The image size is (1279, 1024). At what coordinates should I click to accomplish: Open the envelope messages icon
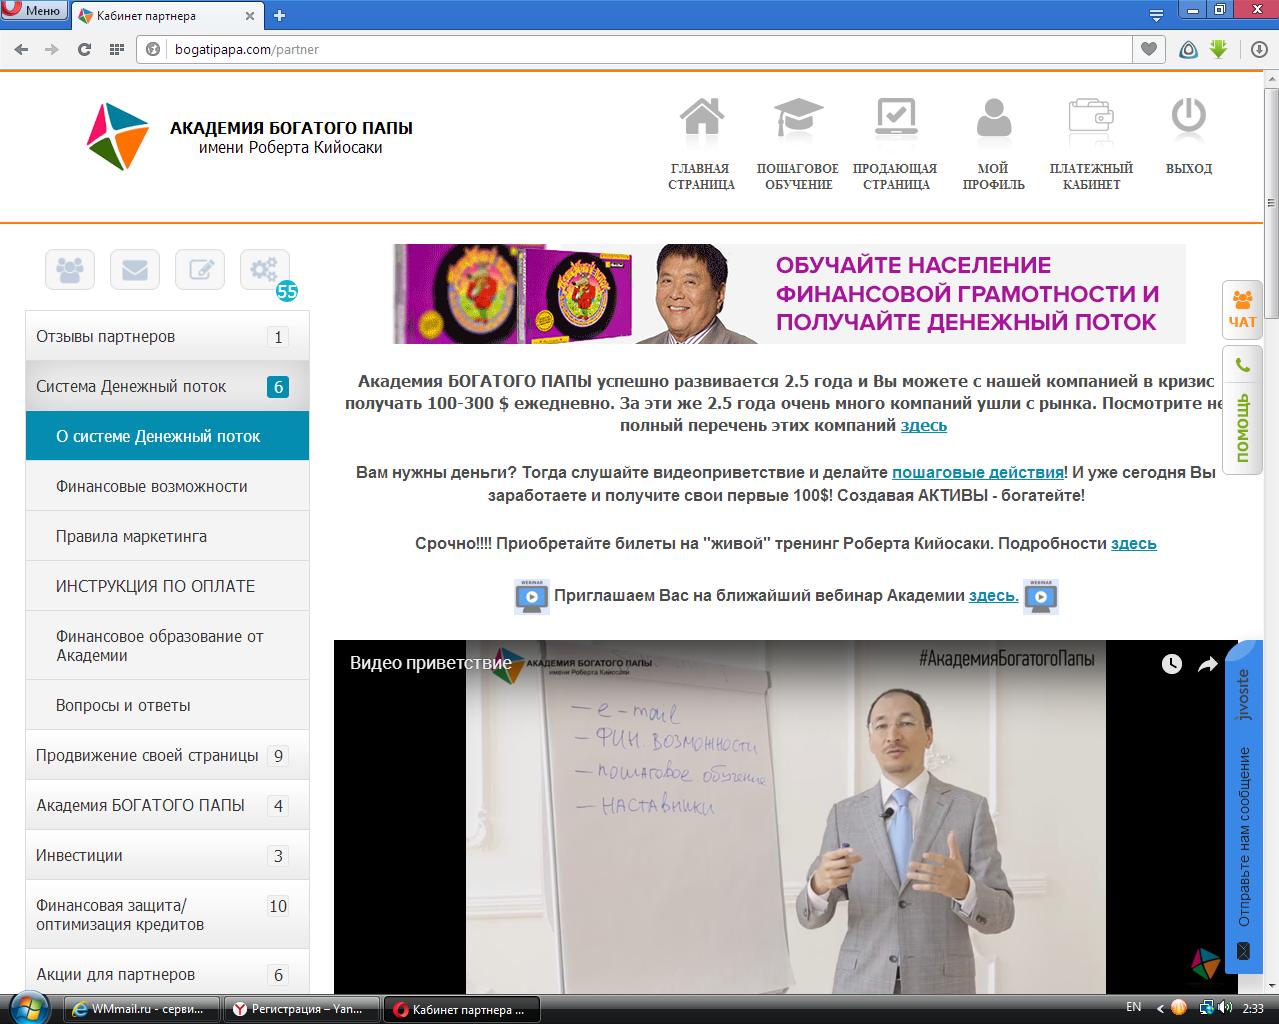coord(135,270)
